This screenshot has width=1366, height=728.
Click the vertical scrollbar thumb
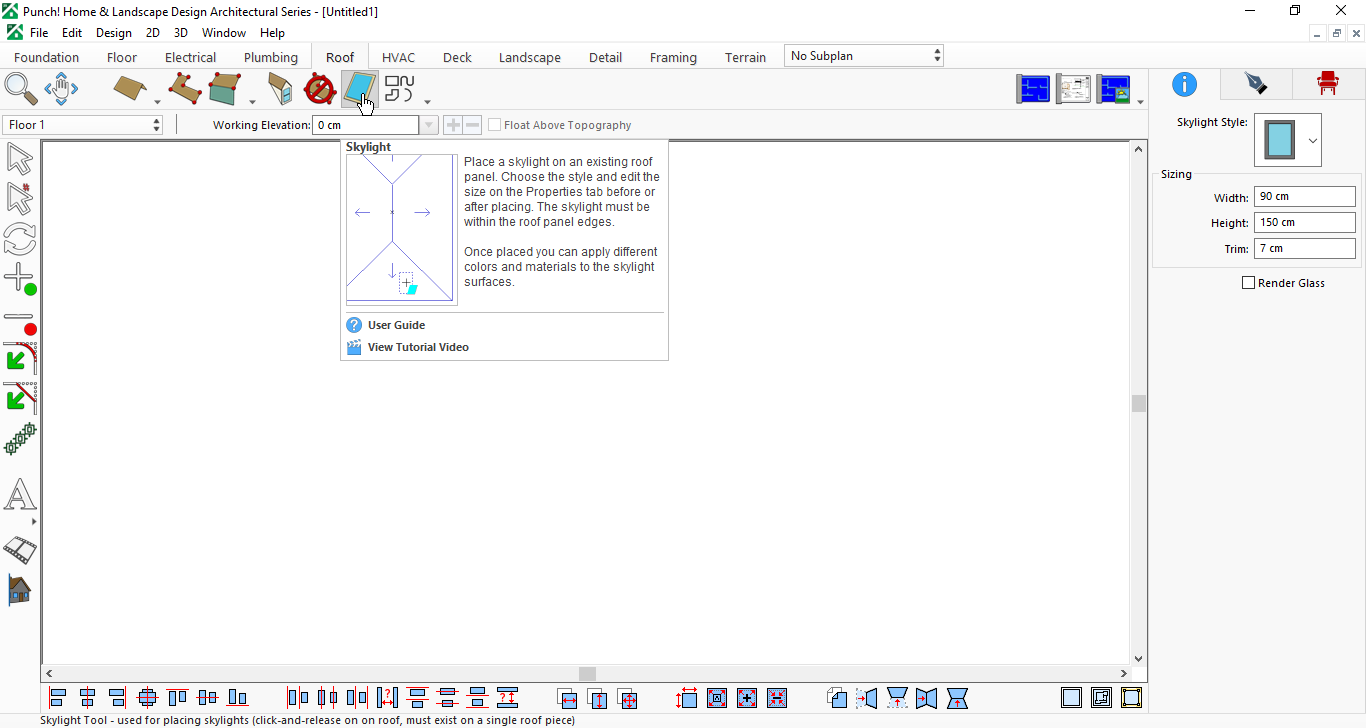(1139, 403)
